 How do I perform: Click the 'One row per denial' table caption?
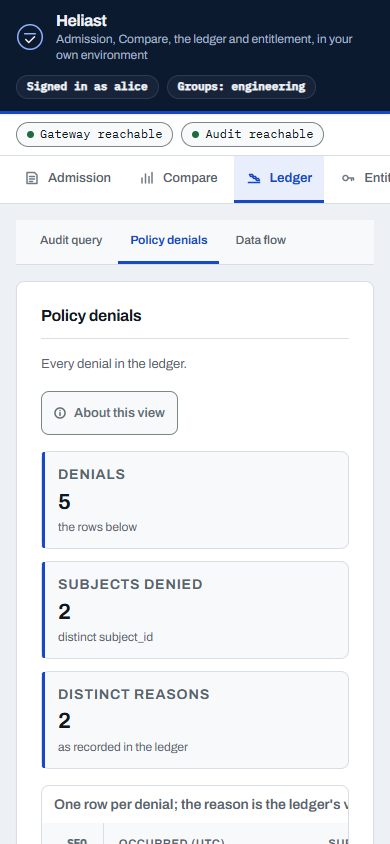[x=201, y=805]
